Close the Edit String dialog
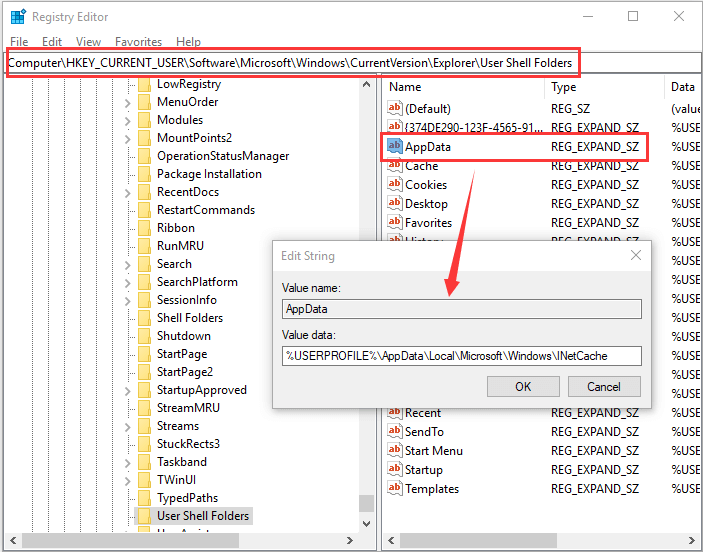Viewport: 703px width, 552px height. pos(636,256)
